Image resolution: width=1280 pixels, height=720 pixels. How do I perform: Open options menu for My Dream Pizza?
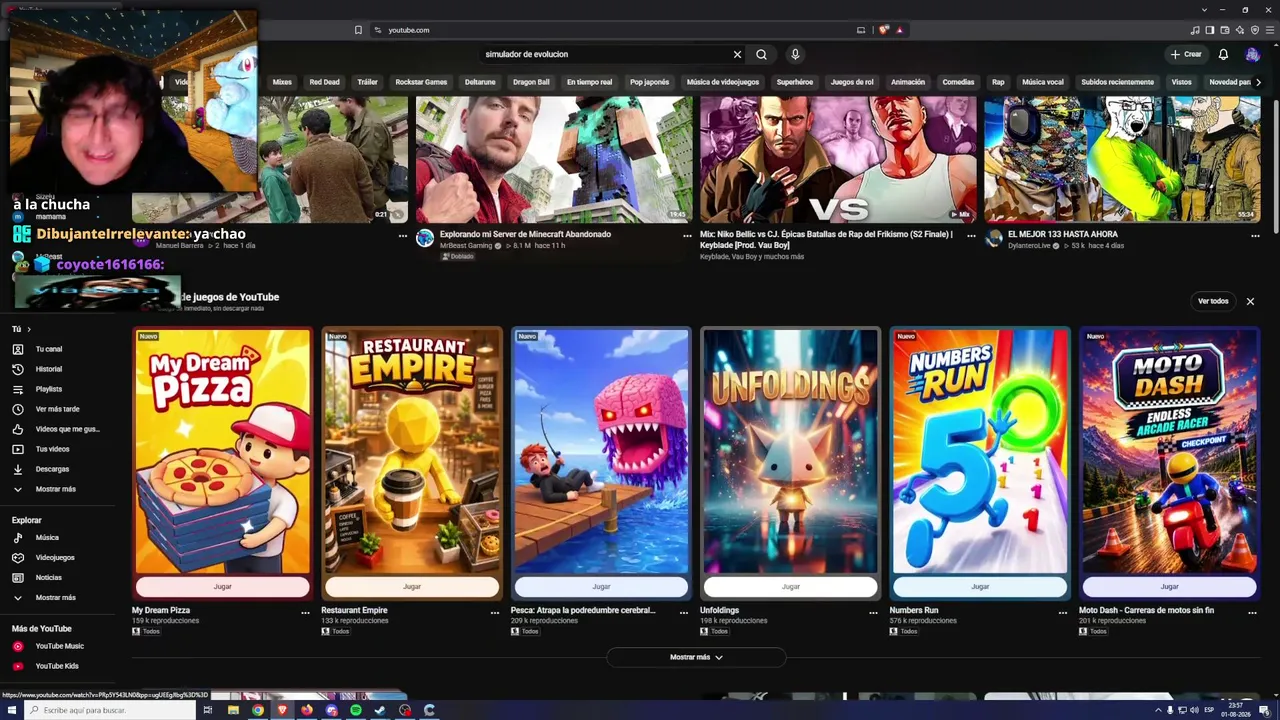pos(305,612)
